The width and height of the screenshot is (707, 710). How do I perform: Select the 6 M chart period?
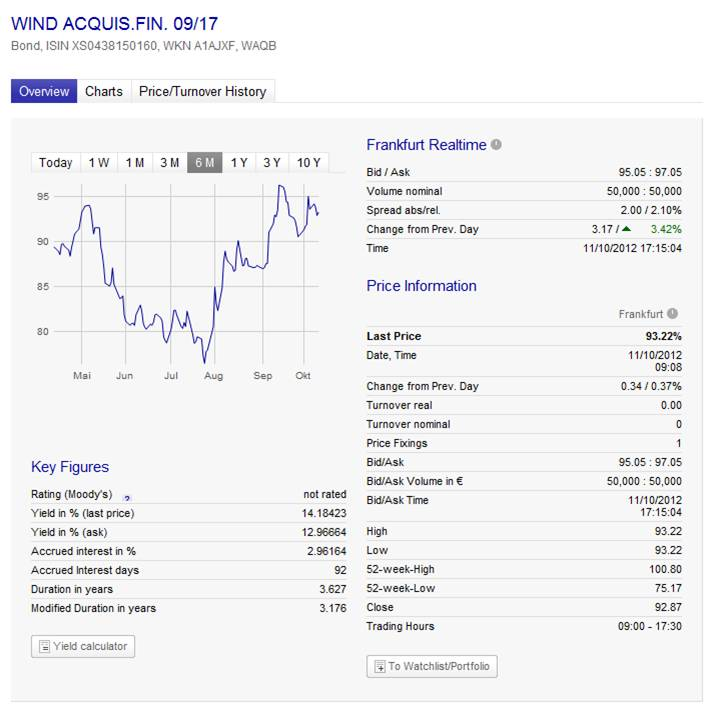pos(205,163)
